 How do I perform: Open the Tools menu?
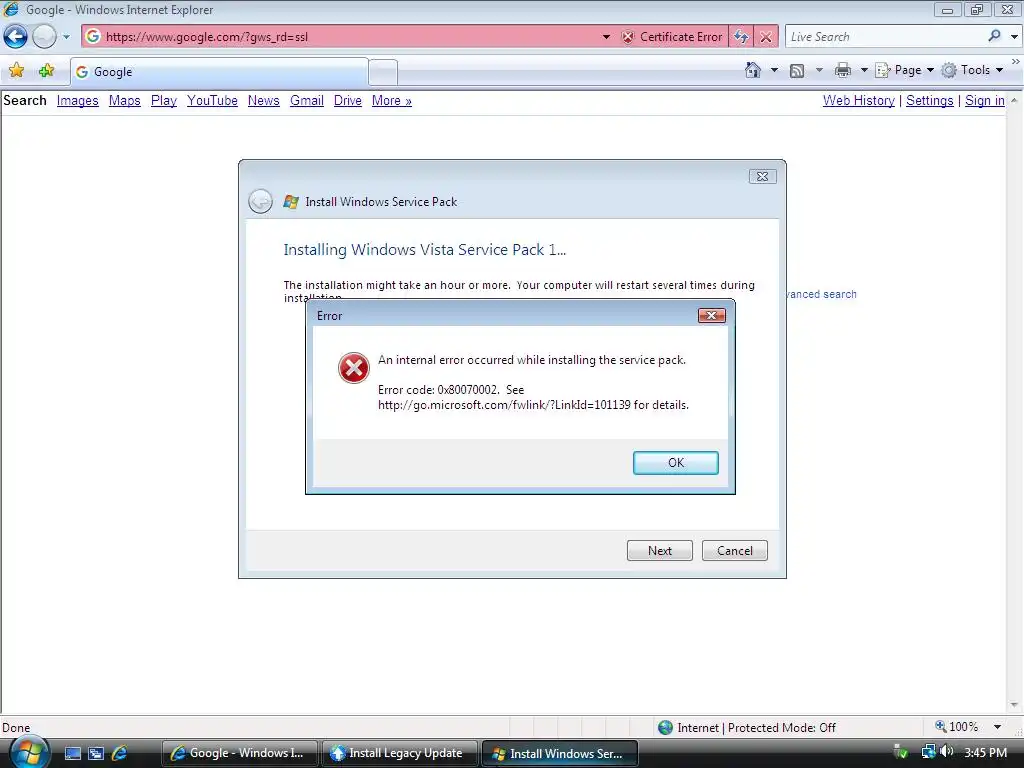click(972, 70)
